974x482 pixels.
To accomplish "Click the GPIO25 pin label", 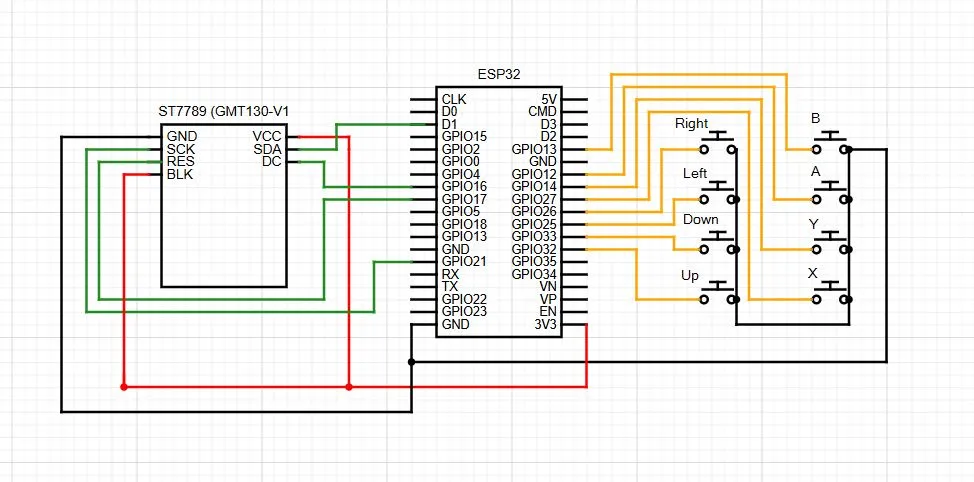I will coord(534,224).
